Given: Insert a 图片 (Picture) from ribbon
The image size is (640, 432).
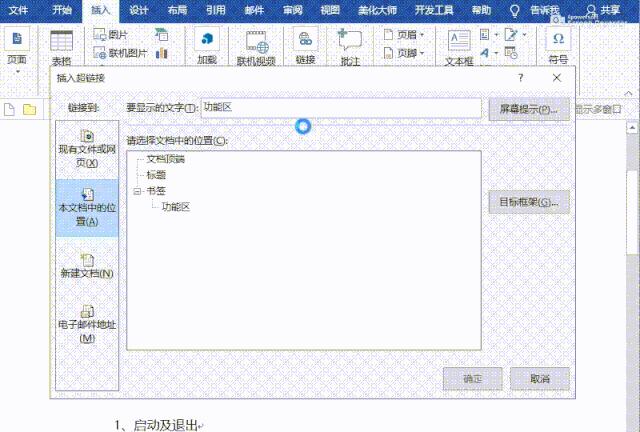Looking at the screenshot, I should coord(111,35).
